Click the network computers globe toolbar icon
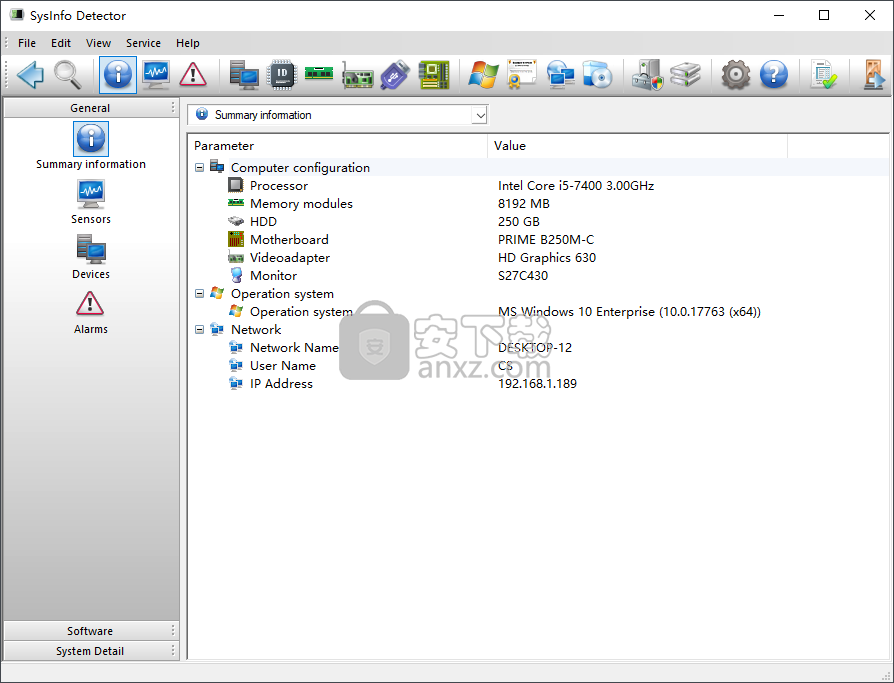This screenshot has height=683, width=894. coord(560,75)
